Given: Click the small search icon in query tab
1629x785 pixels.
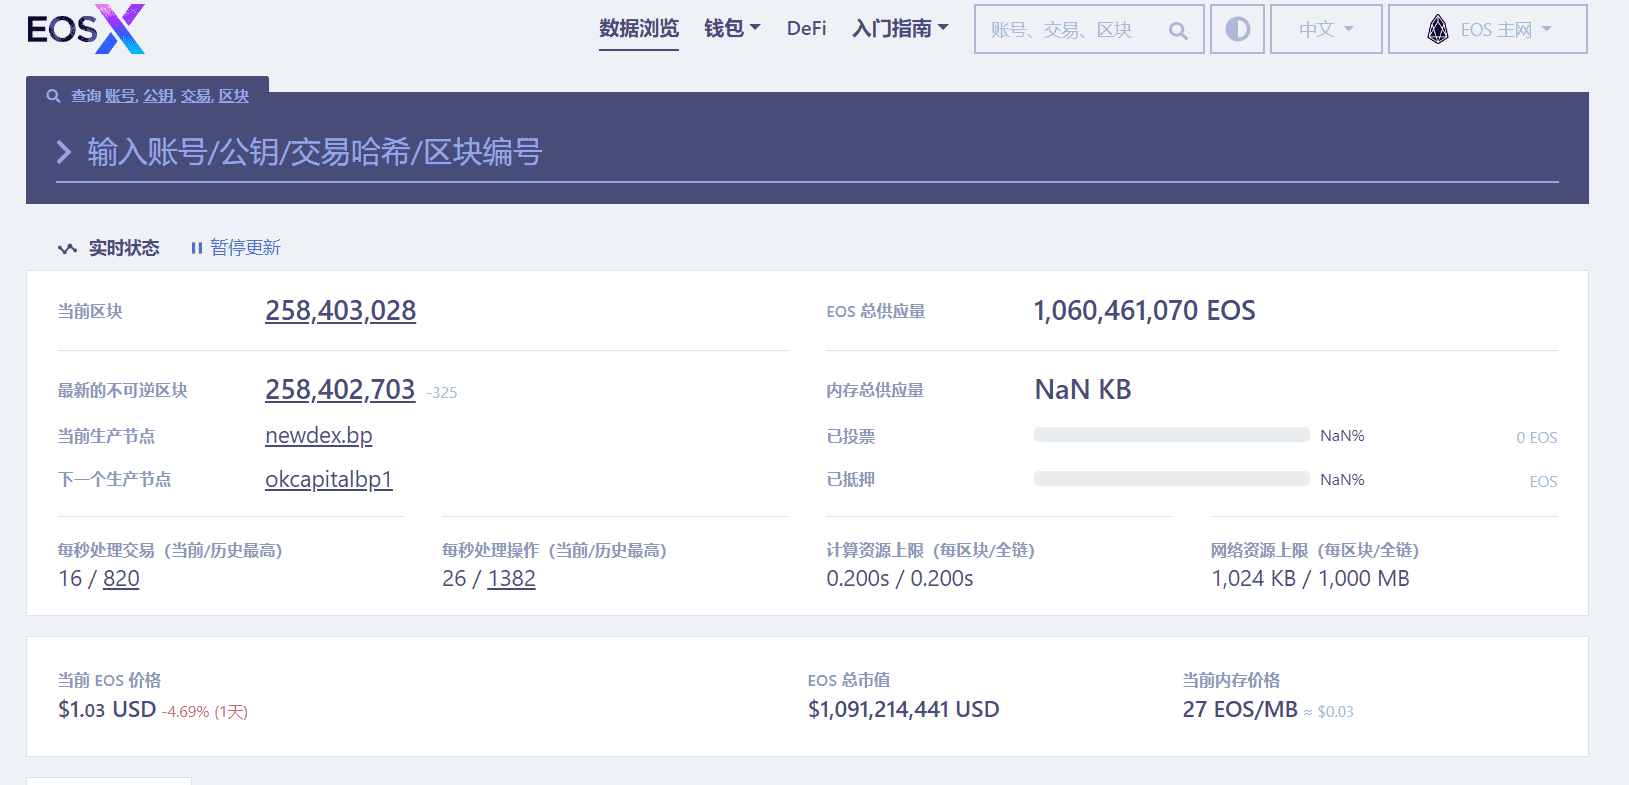Looking at the screenshot, I should coord(53,96).
